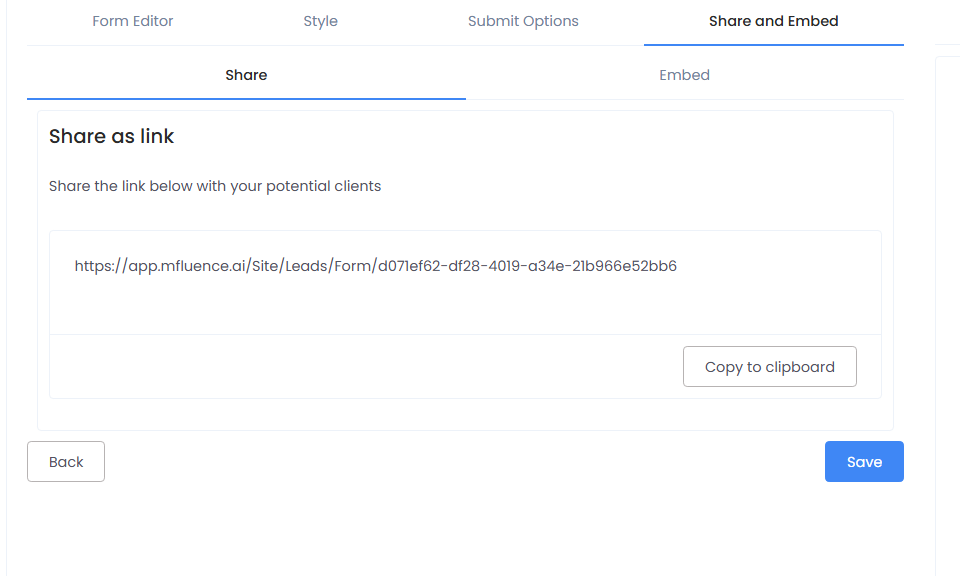Click the app.mfluence.ai domain in the link

point(192,266)
